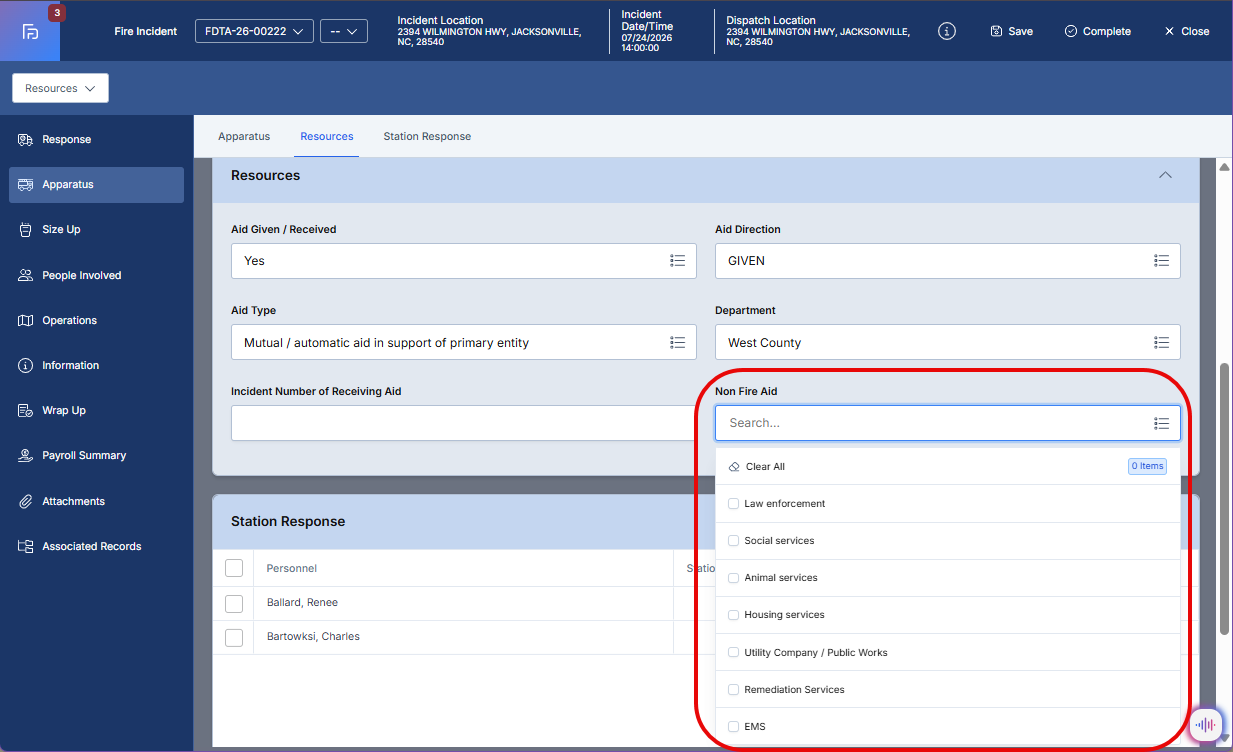Image resolution: width=1233 pixels, height=752 pixels.
Task: Open list icon in Aid Given / Received field
Action: pyautogui.click(x=678, y=260)
